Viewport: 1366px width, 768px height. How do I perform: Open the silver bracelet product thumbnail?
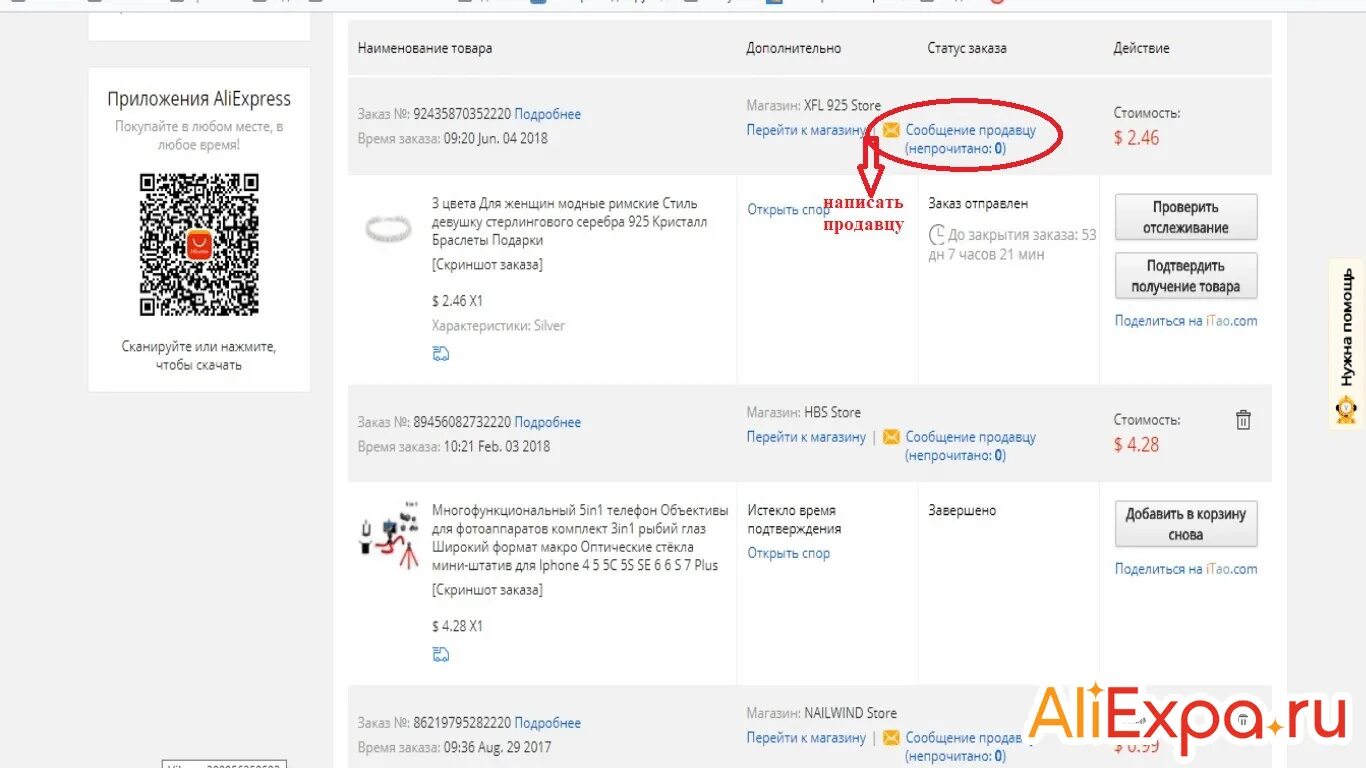tap(388, 229)
